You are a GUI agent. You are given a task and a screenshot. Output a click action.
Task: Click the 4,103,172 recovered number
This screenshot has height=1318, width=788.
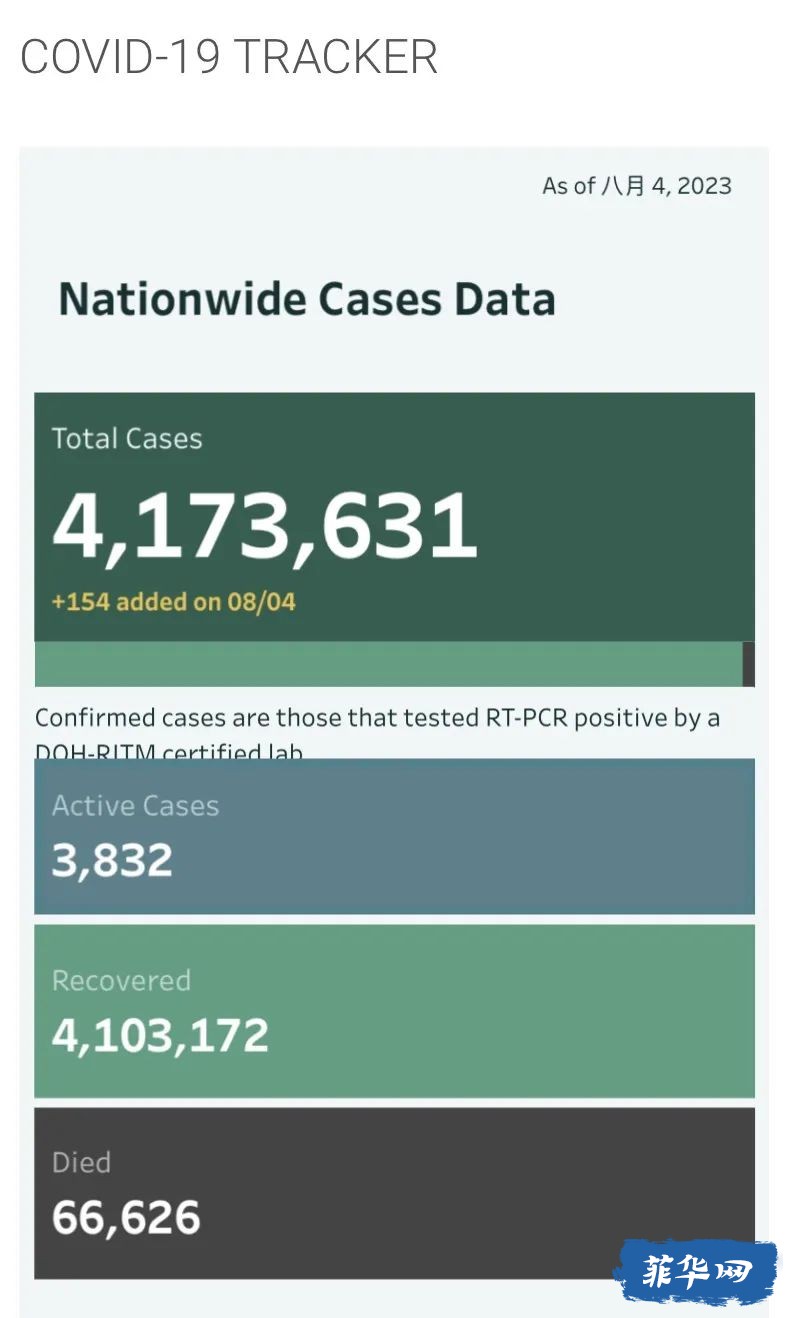point(160,1036)
